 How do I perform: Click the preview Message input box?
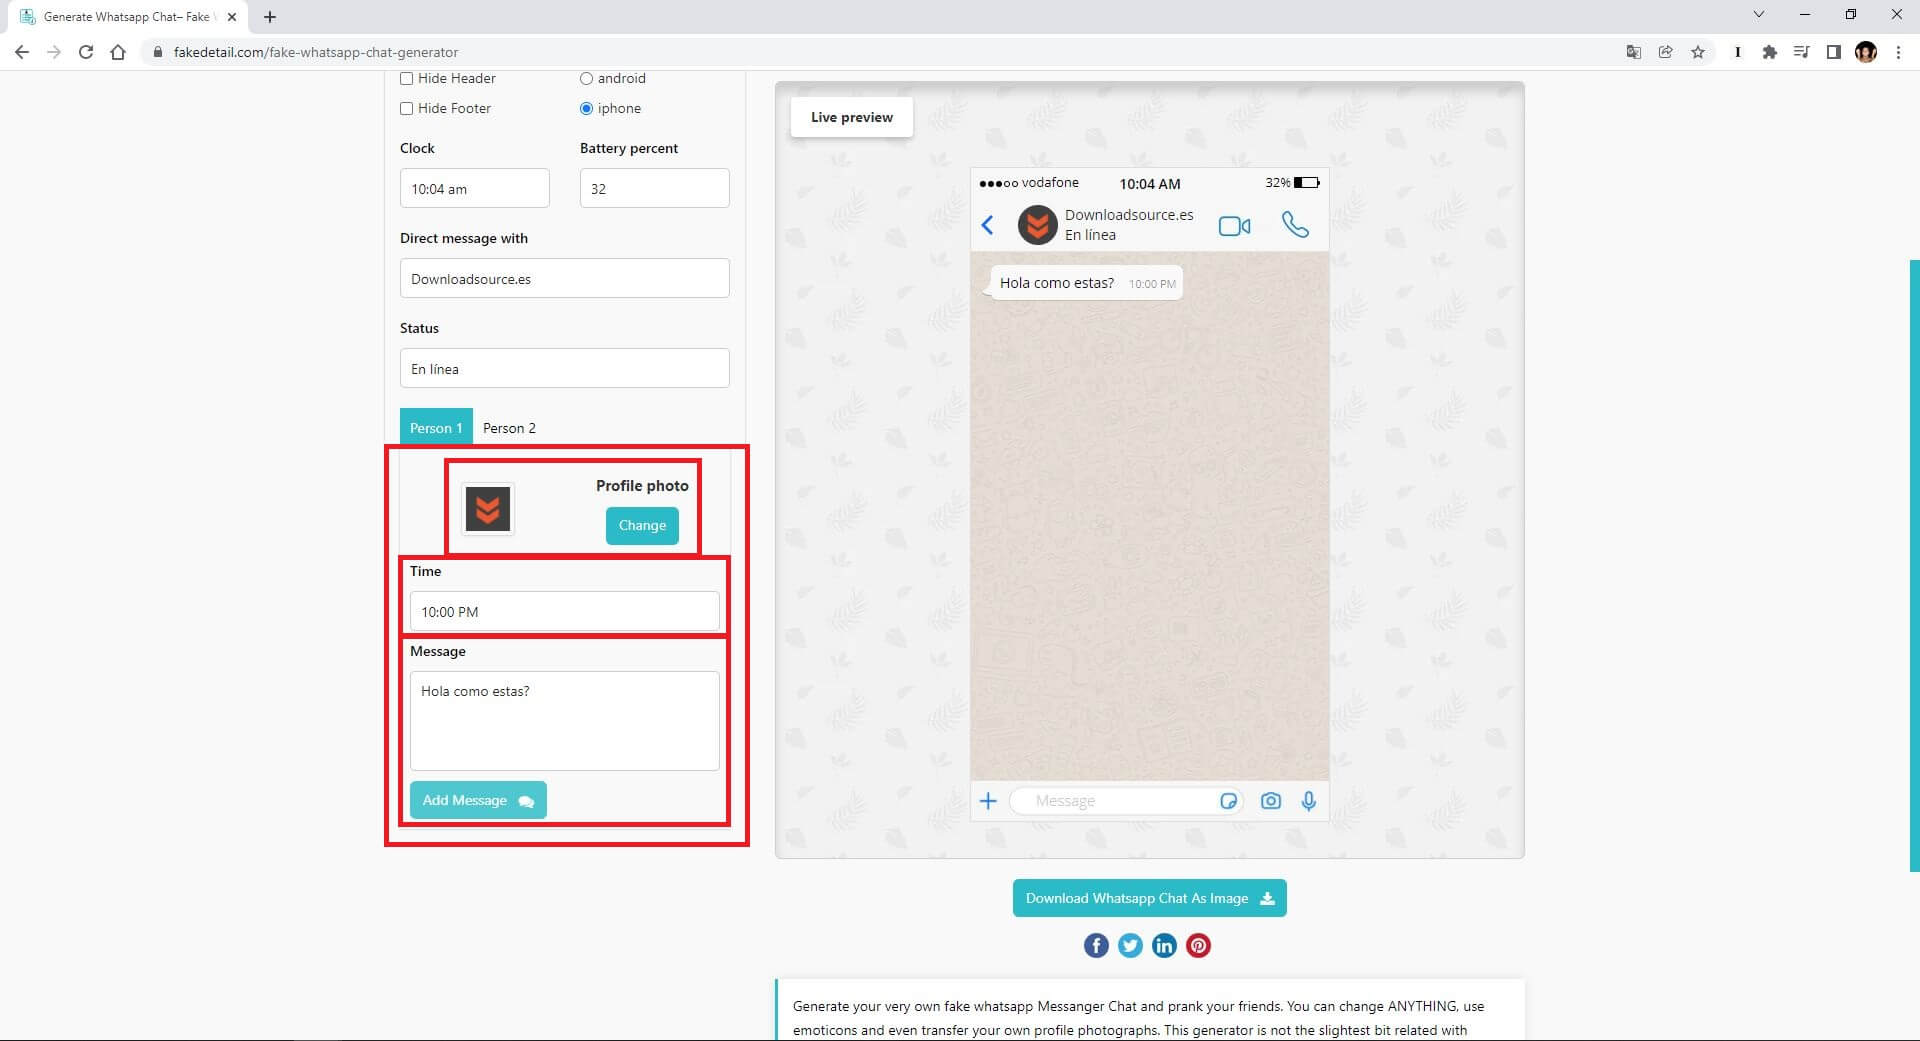tap(1126, 801)
